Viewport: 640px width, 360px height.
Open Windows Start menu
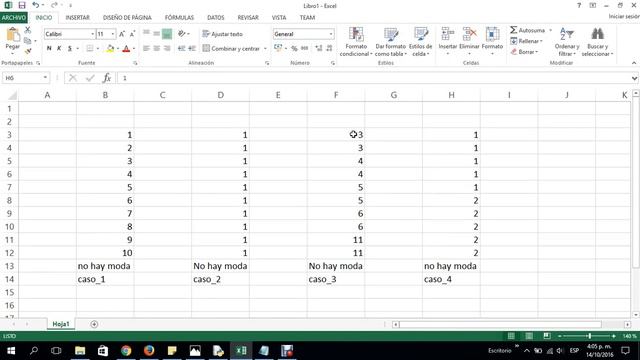[11, 351]
